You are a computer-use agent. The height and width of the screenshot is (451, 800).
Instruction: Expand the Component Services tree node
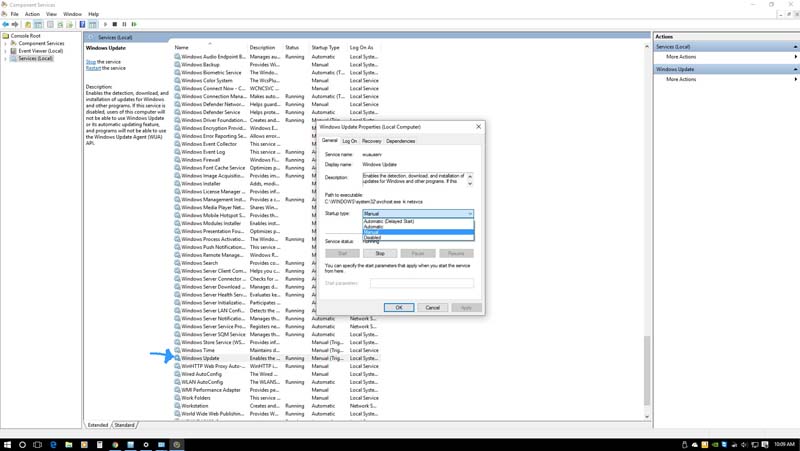coord(6,43)
